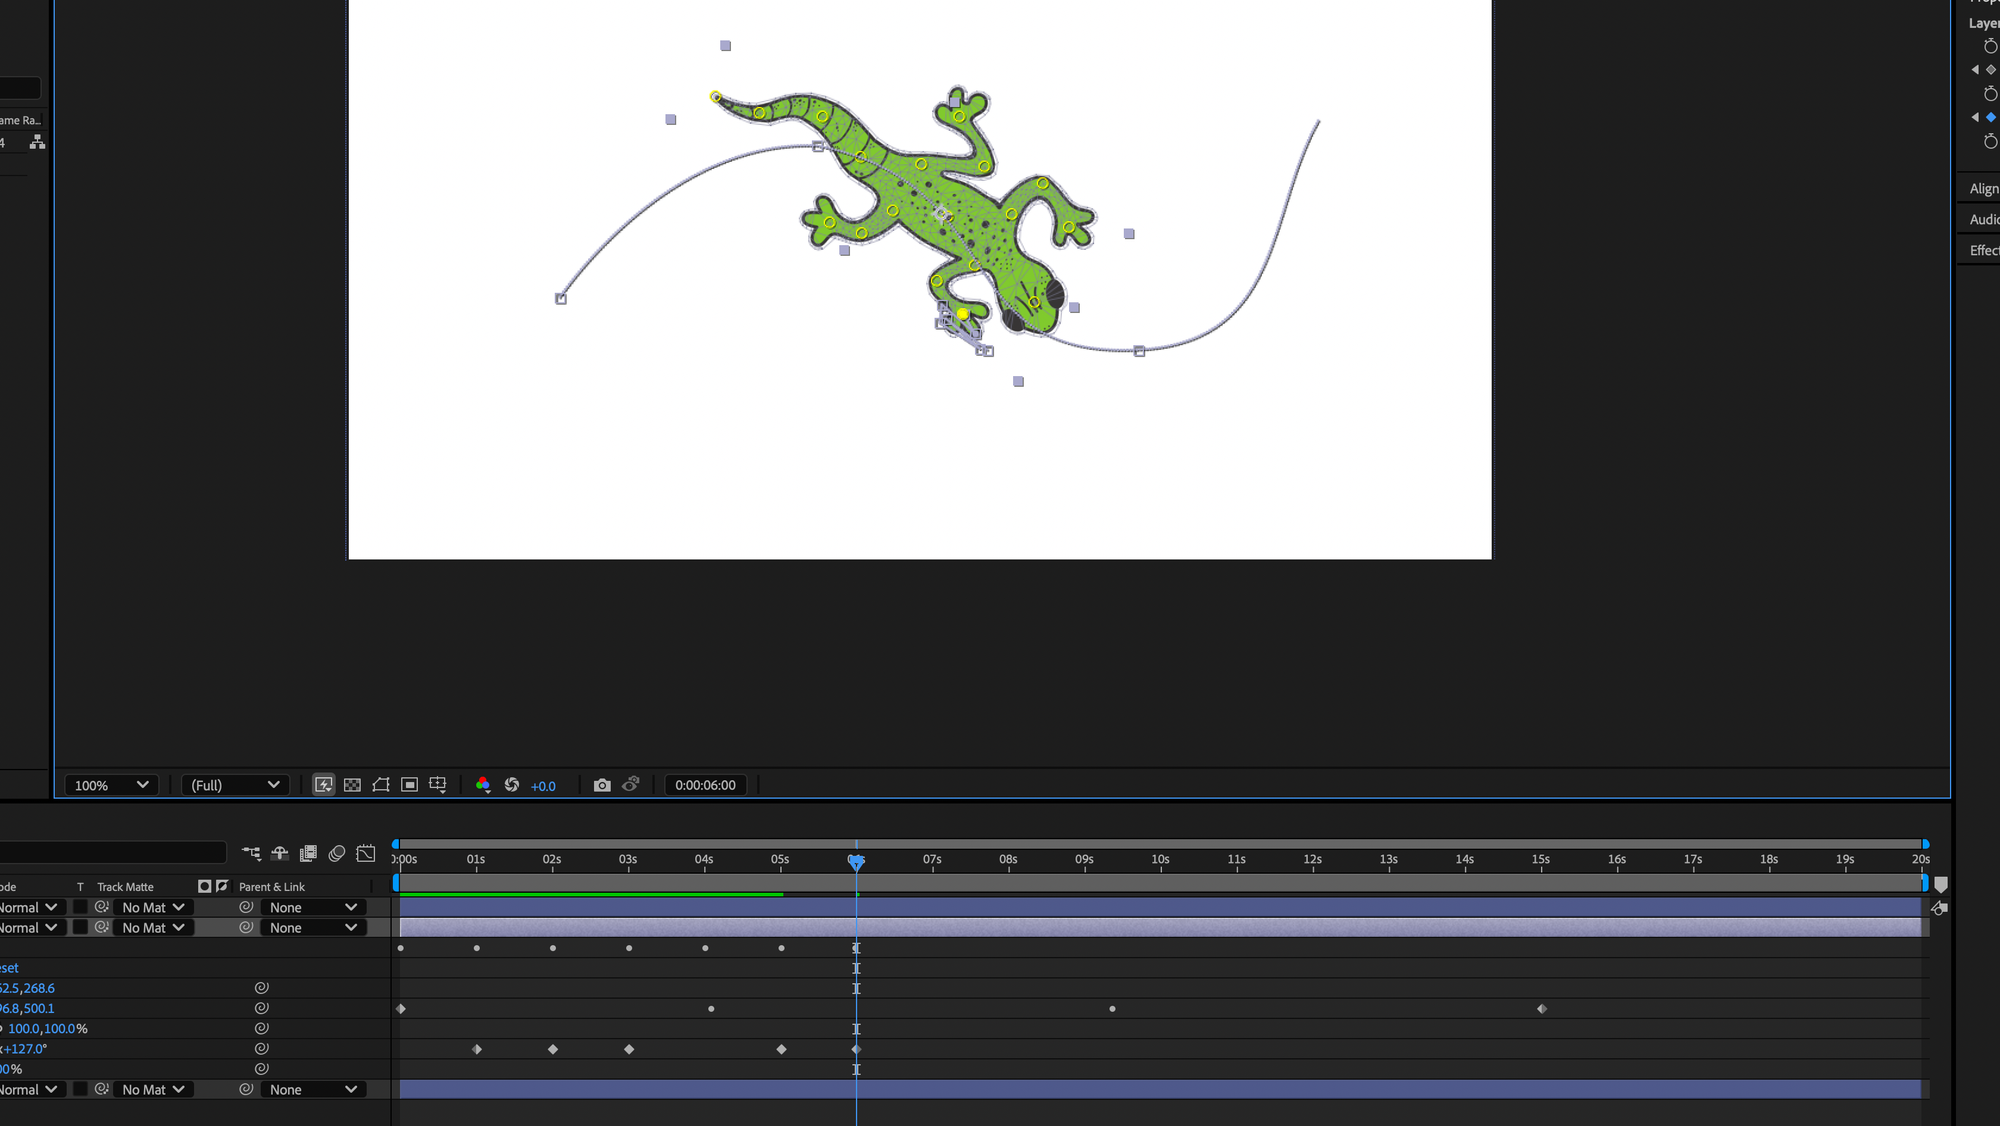Open the 100% magnification dropdown
Screen dimensions: 2000x1126
[111, 785]
